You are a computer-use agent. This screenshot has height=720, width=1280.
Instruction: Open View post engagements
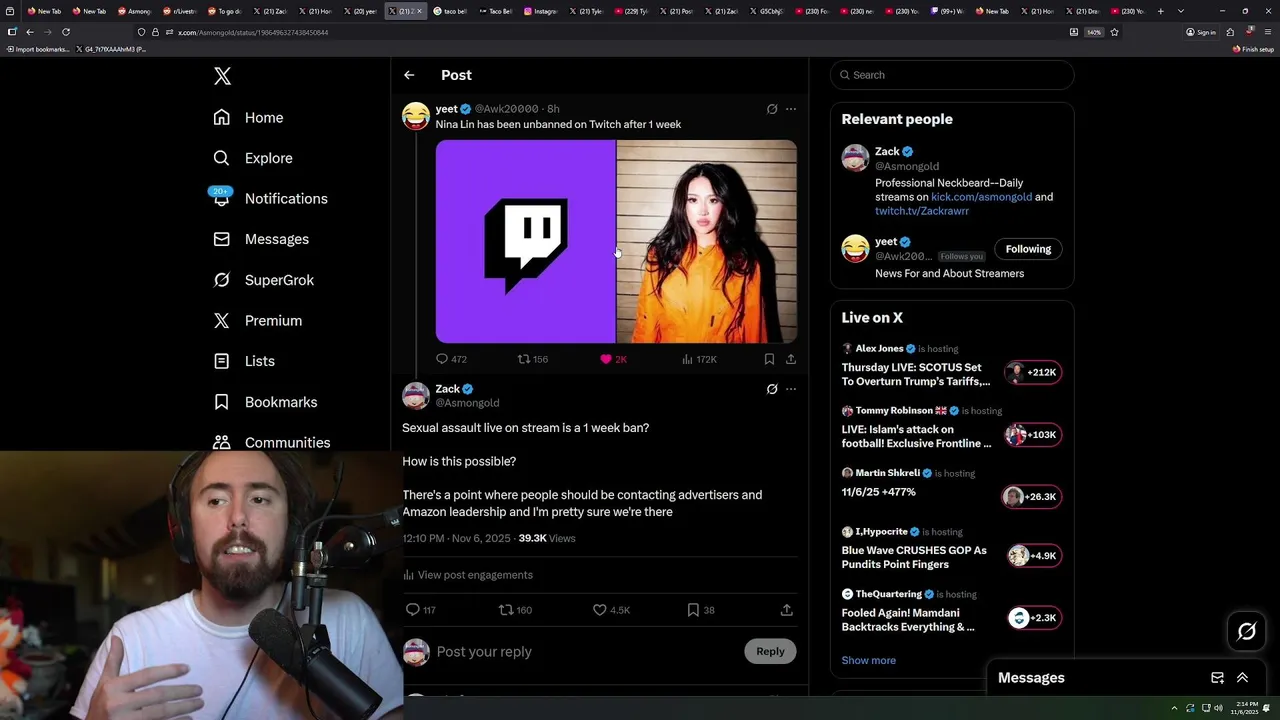point(468,575)
